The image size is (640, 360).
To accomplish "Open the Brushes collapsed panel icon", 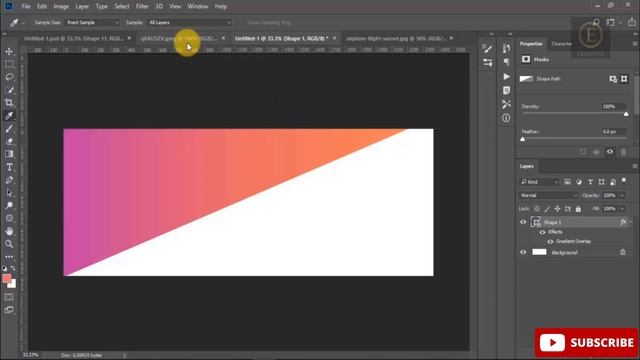I will (x=487, y=49).
